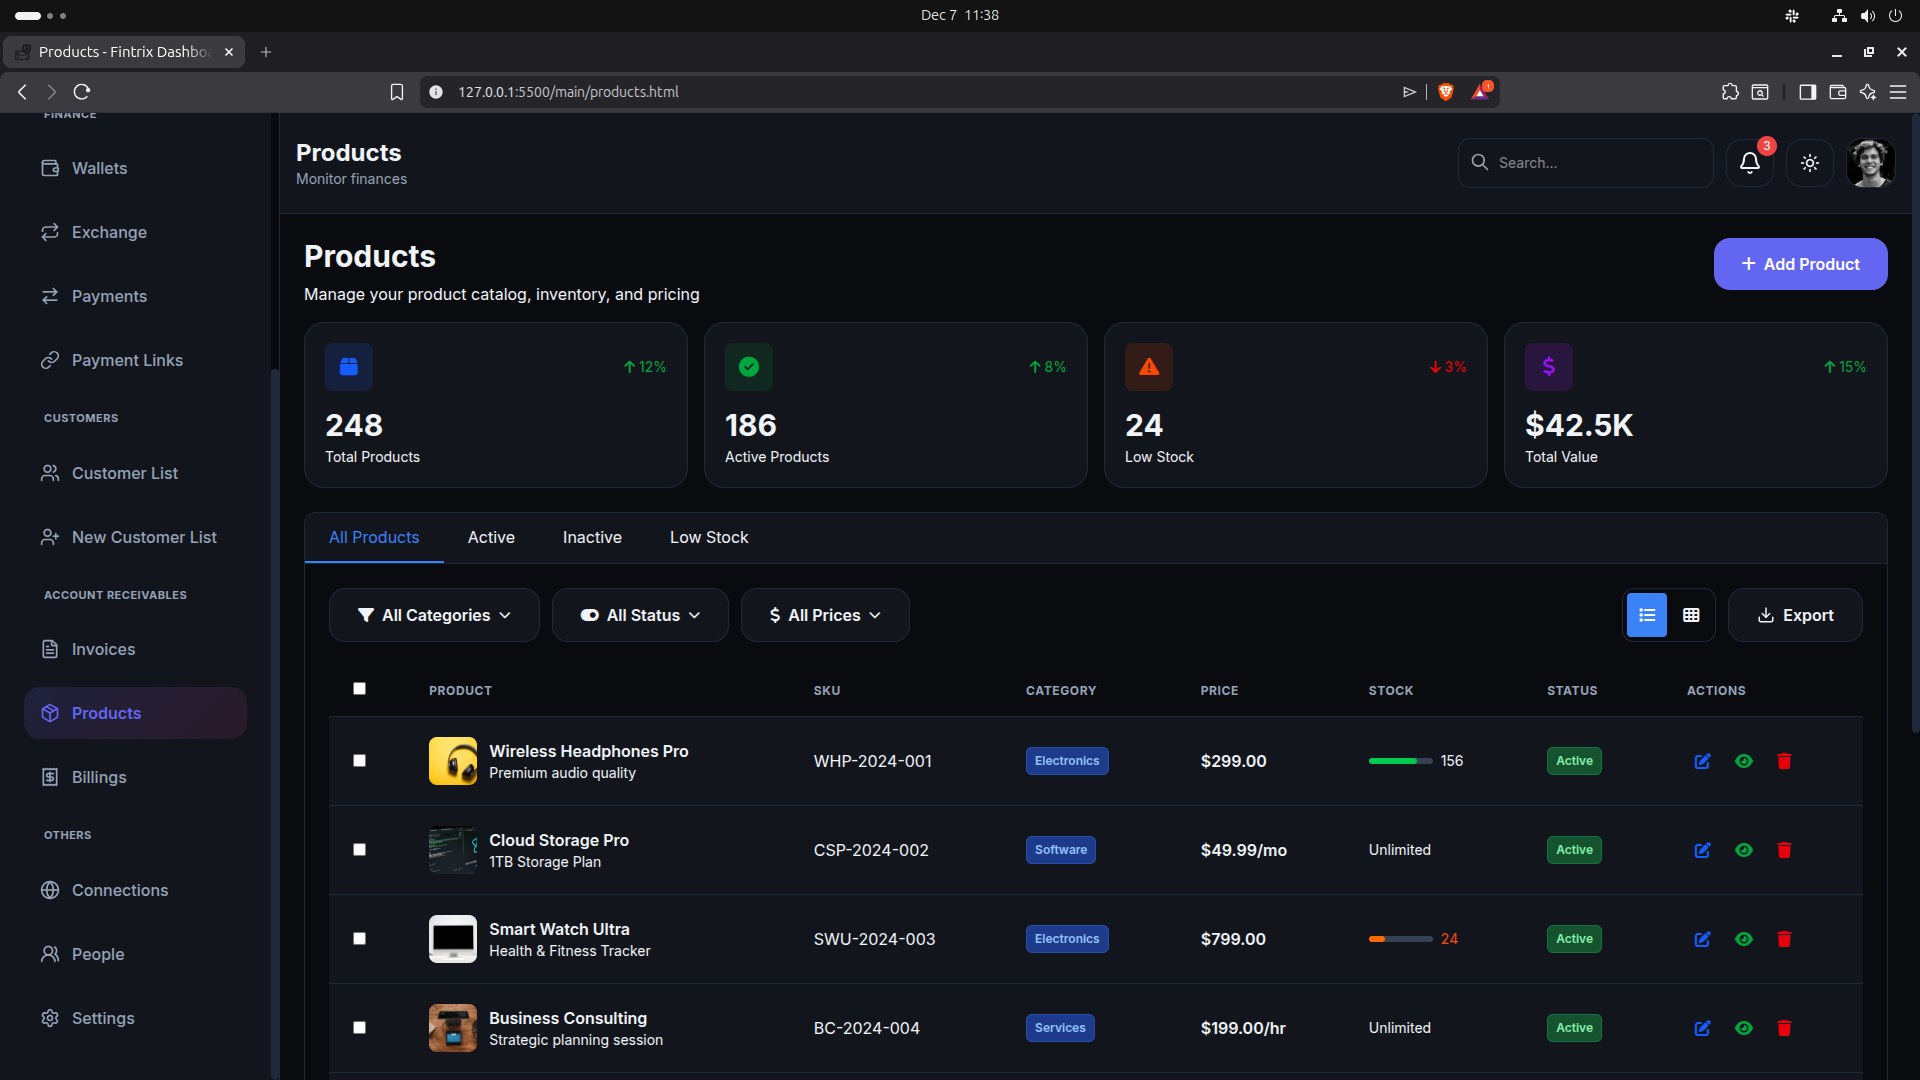Switch to grid view layout
The height and width of the screenshot is (1080, 1920).
coord(1691,615)
